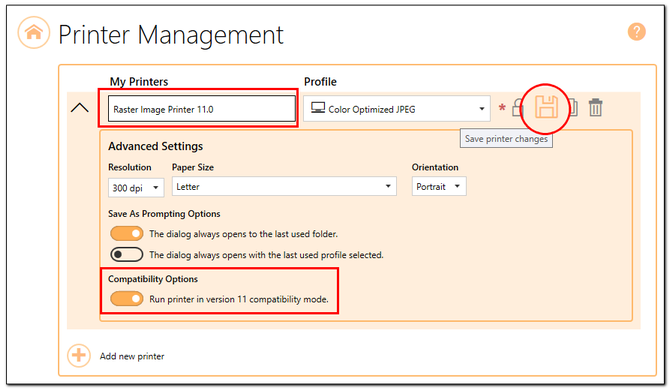Click the Resolution label
The width and height of the screenshot is (670, 391).
click(x=129, y=167)
